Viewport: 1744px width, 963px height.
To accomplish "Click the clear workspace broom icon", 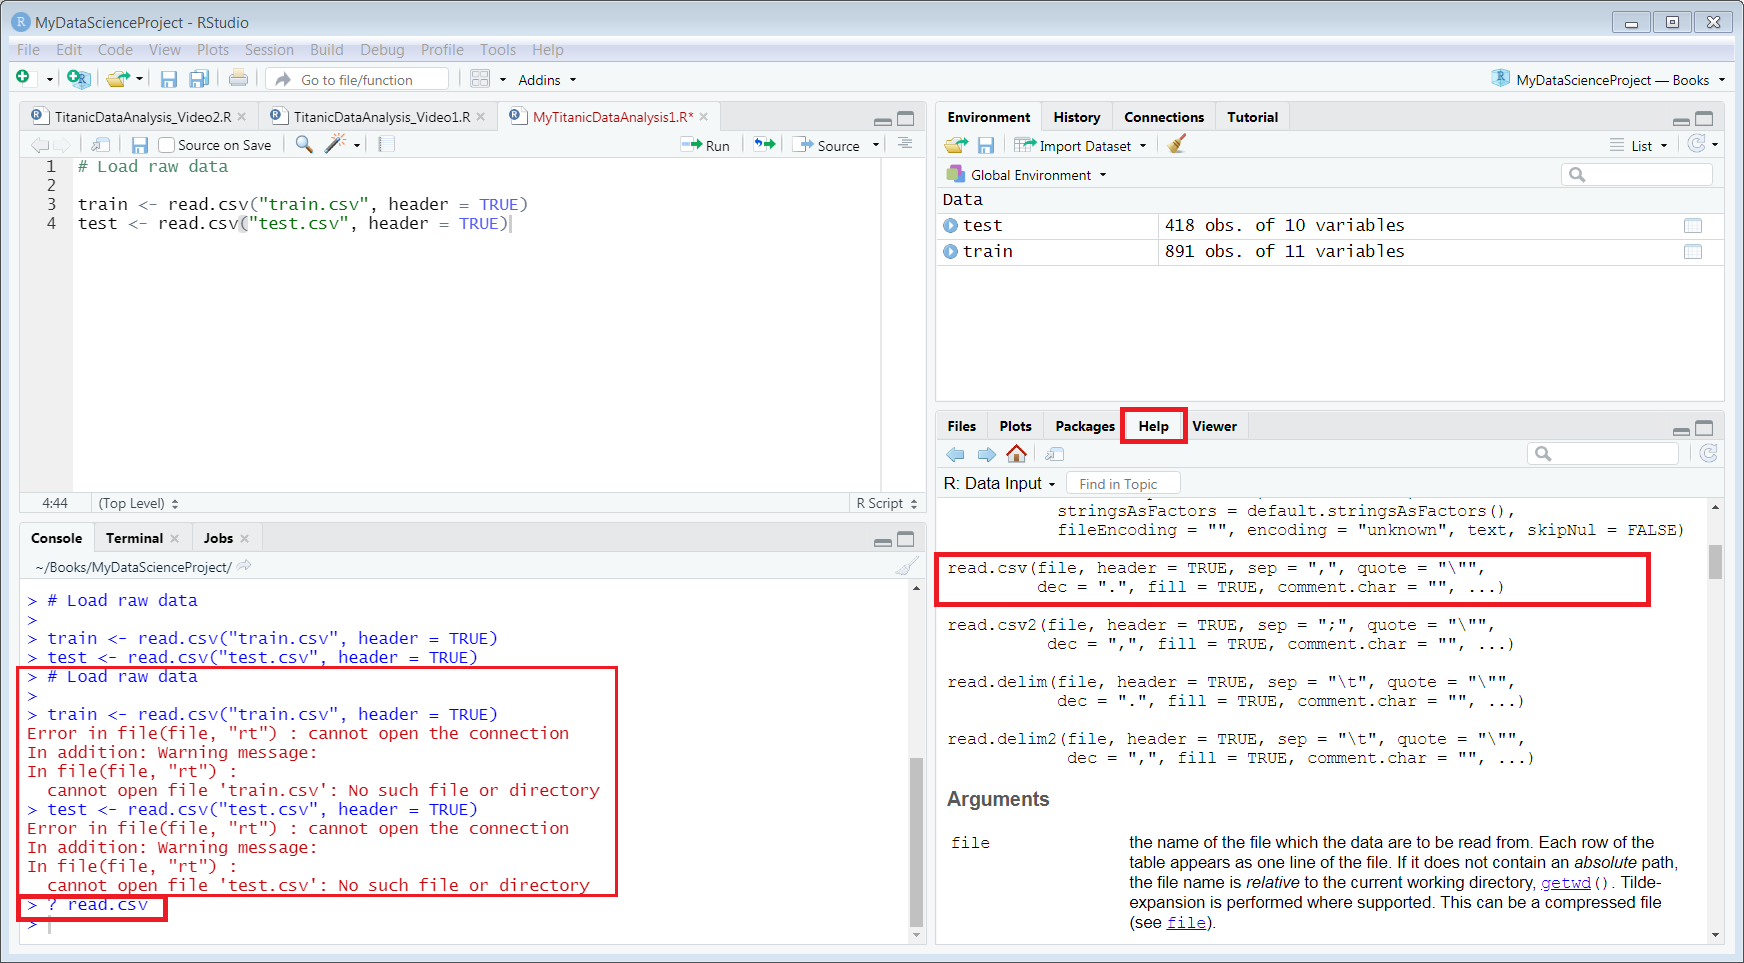I will tap(1177, 145).
